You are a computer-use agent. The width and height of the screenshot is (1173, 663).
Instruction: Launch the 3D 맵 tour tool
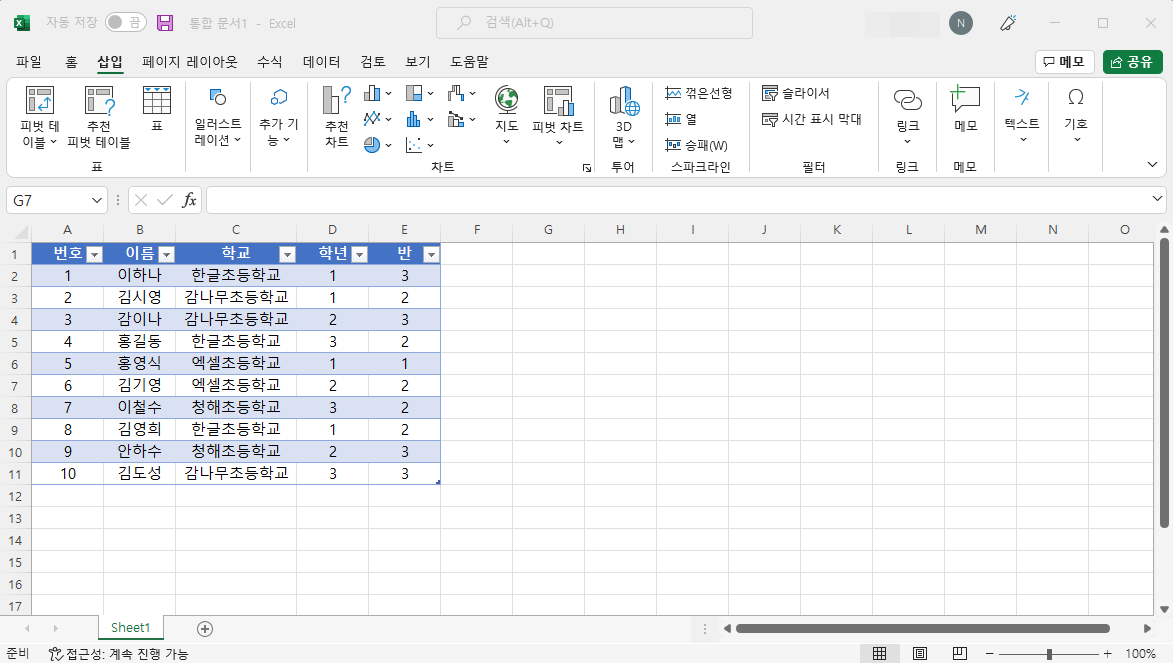click(622, 115)
